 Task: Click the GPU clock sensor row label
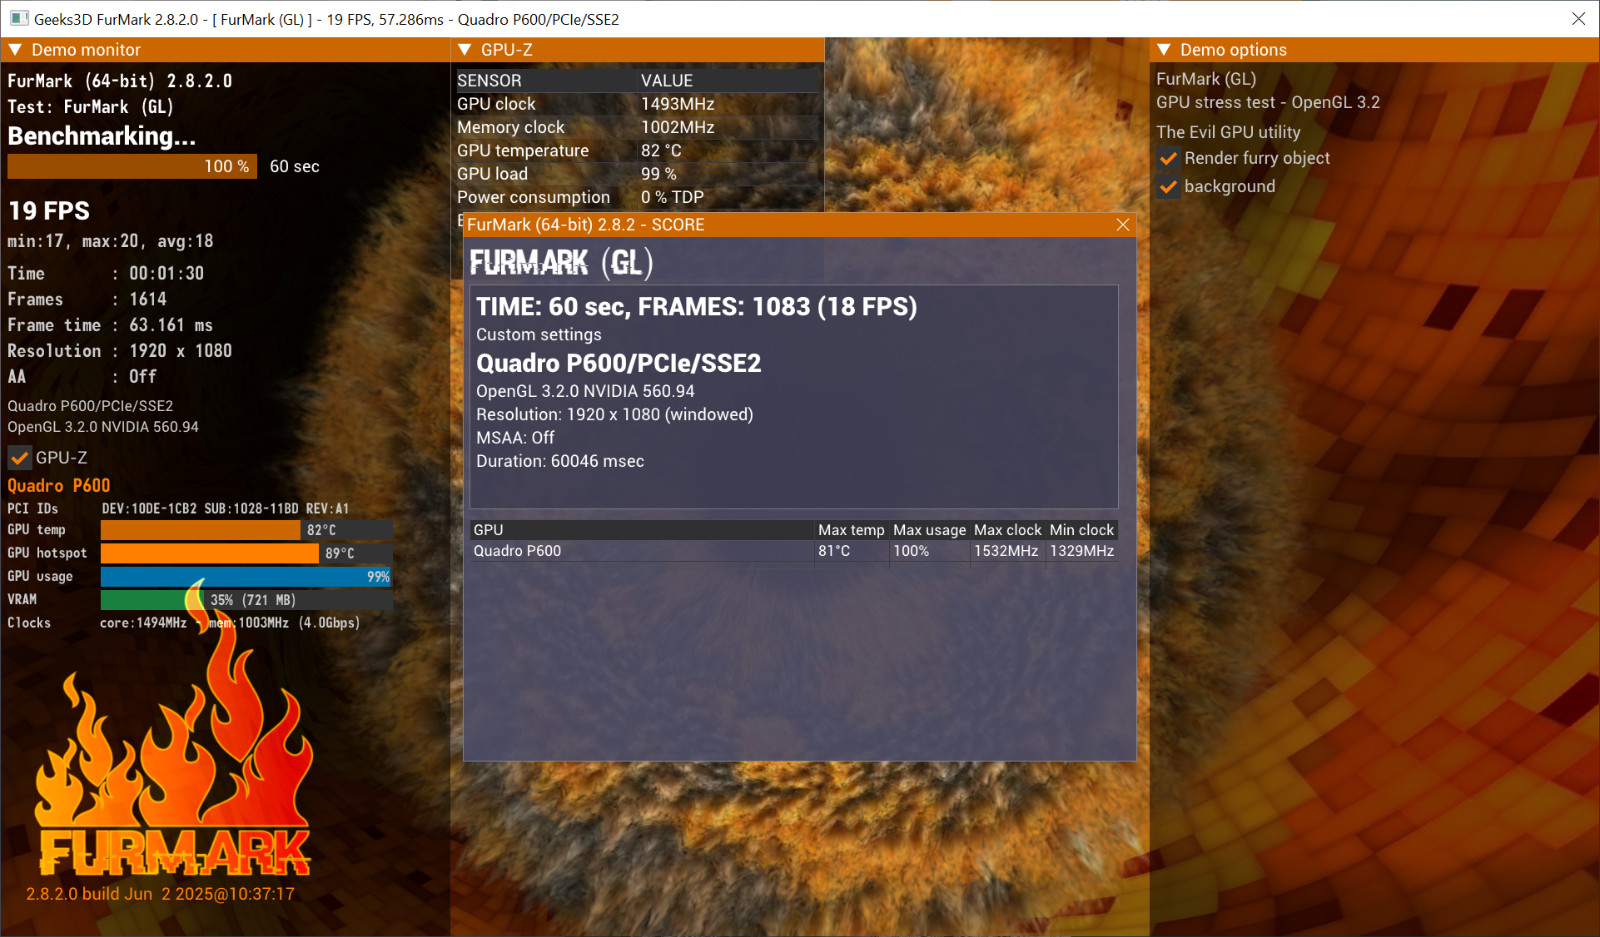tap(496, 104)
